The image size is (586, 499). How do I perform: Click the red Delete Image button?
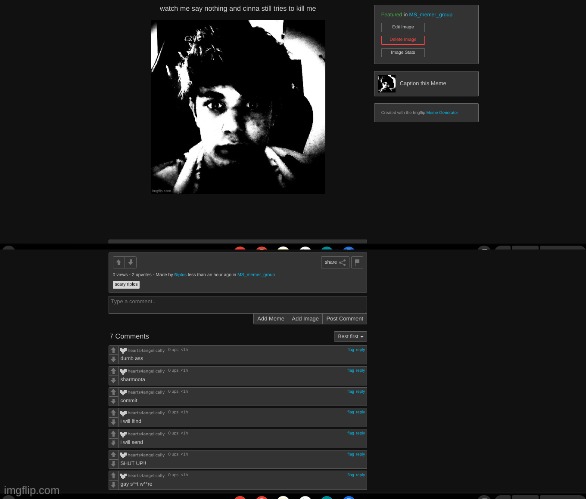(x=403, y=40)
